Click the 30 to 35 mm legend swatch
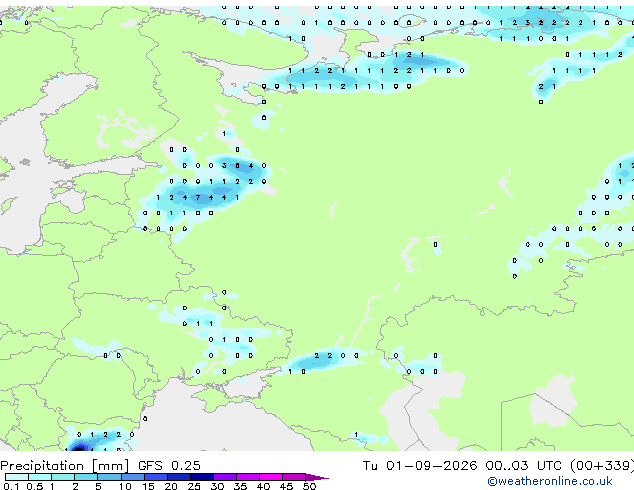The image size is (634, 490). pos(225,477)
